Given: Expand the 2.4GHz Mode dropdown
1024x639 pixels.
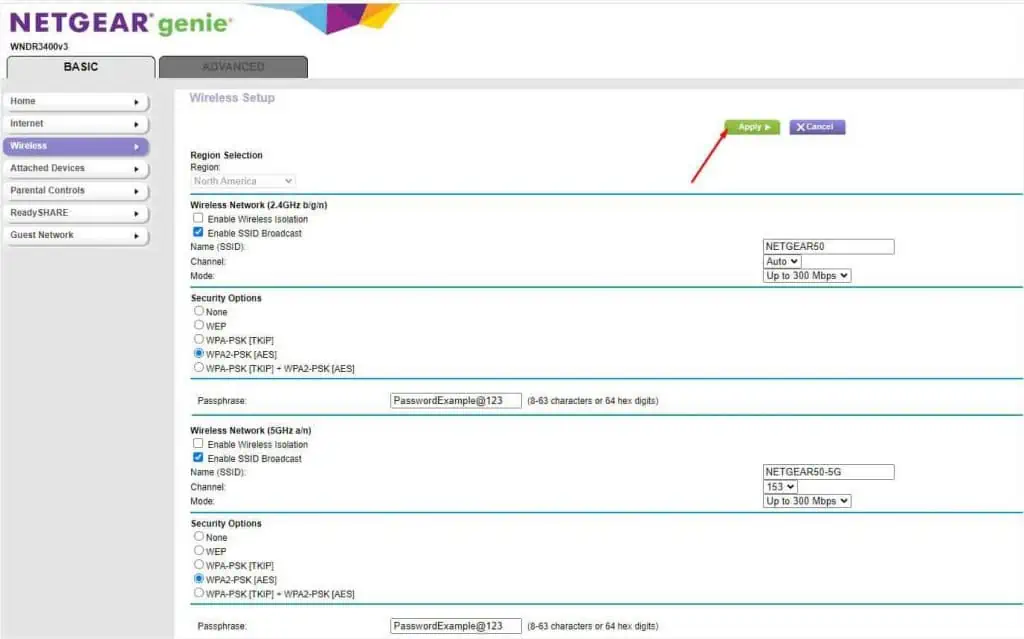Looking at the screenshot, I should [x=807, y=276].
